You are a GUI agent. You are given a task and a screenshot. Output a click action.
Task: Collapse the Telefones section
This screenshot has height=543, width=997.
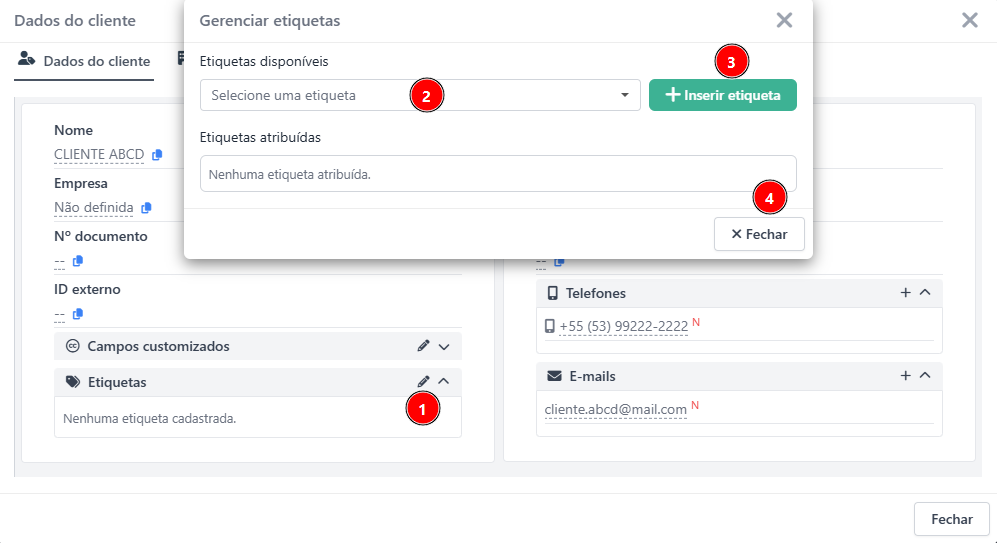coord(925,293)
